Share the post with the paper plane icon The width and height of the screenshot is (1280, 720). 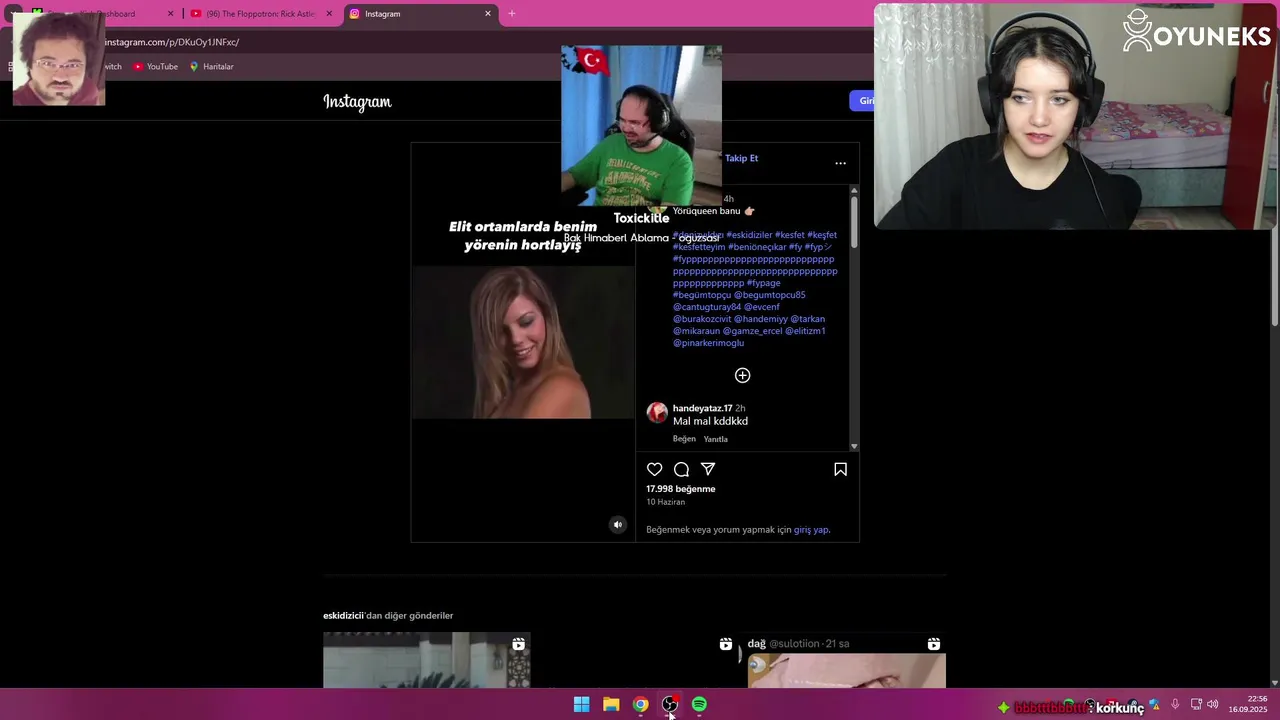708,469
